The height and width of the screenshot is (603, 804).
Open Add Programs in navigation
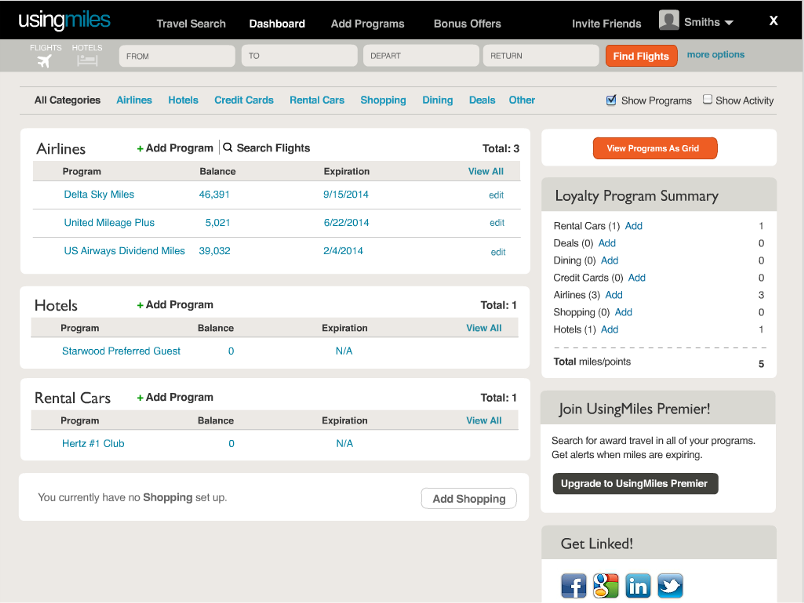367,24
